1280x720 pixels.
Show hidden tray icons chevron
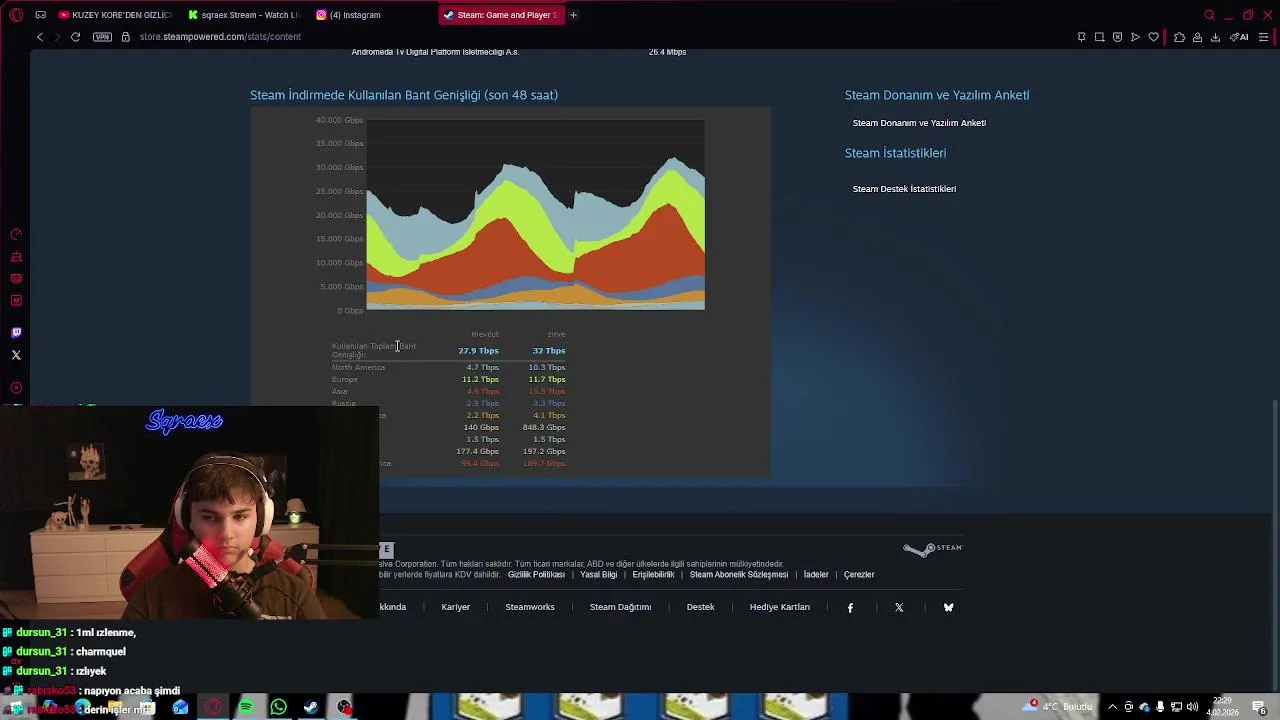[x=1112, y=707]
